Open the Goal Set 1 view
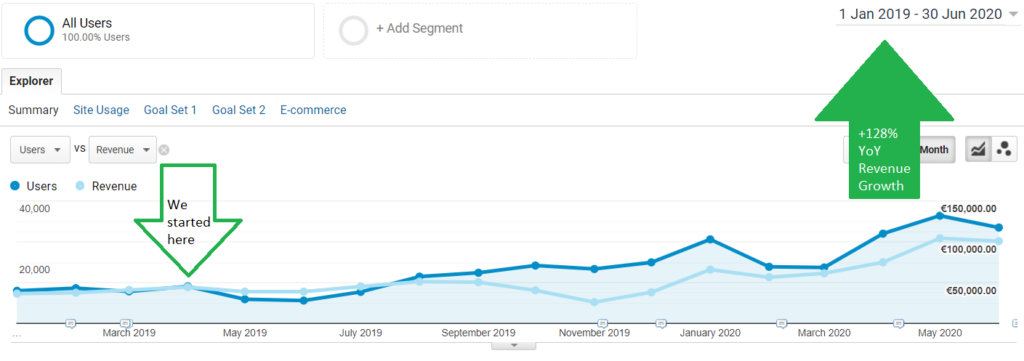Screen dimensions: 1024x361 pyautogui.click(x=170, y=110)
